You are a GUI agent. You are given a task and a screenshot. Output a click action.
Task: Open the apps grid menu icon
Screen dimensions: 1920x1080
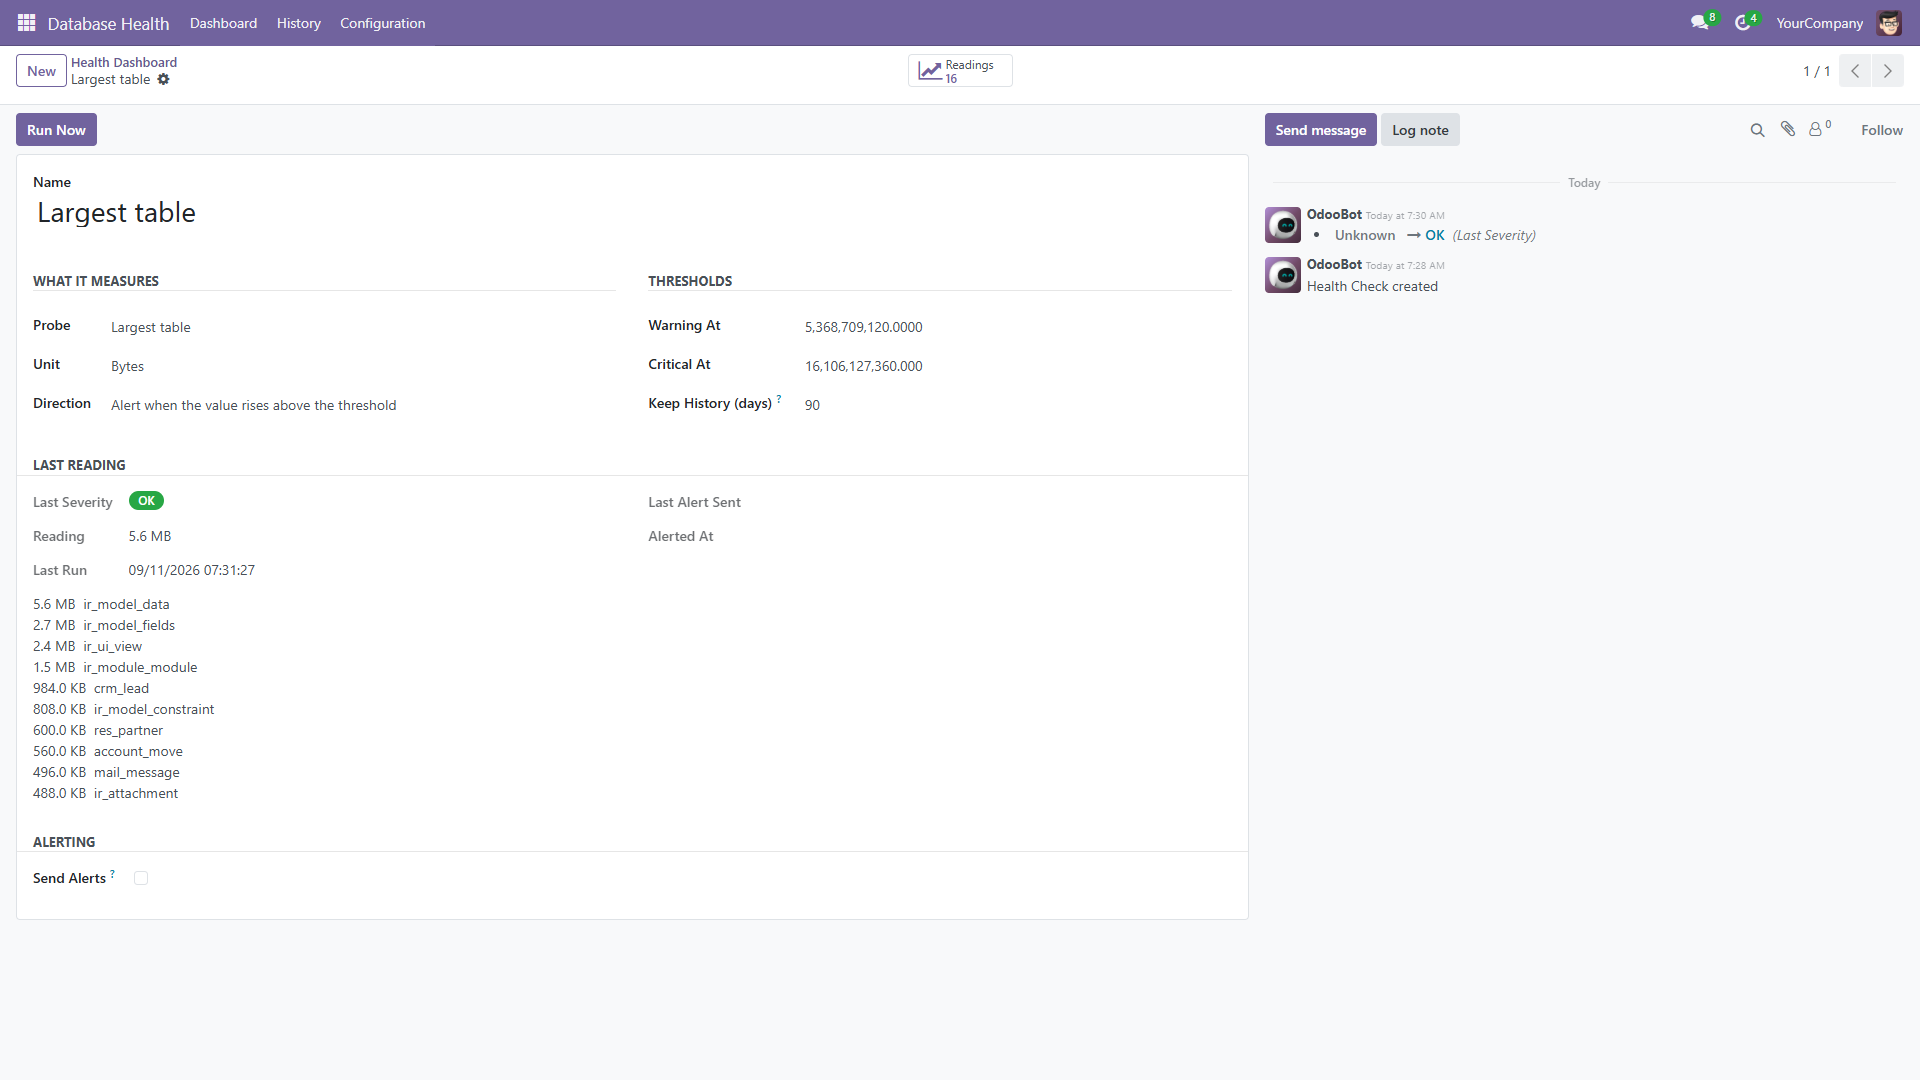27,22
